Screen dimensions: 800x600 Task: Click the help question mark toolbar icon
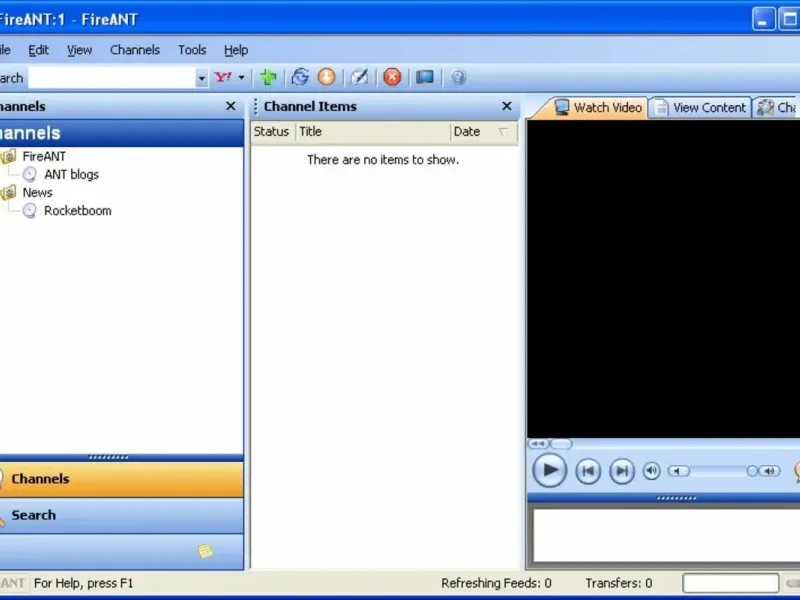coord(458,78)
